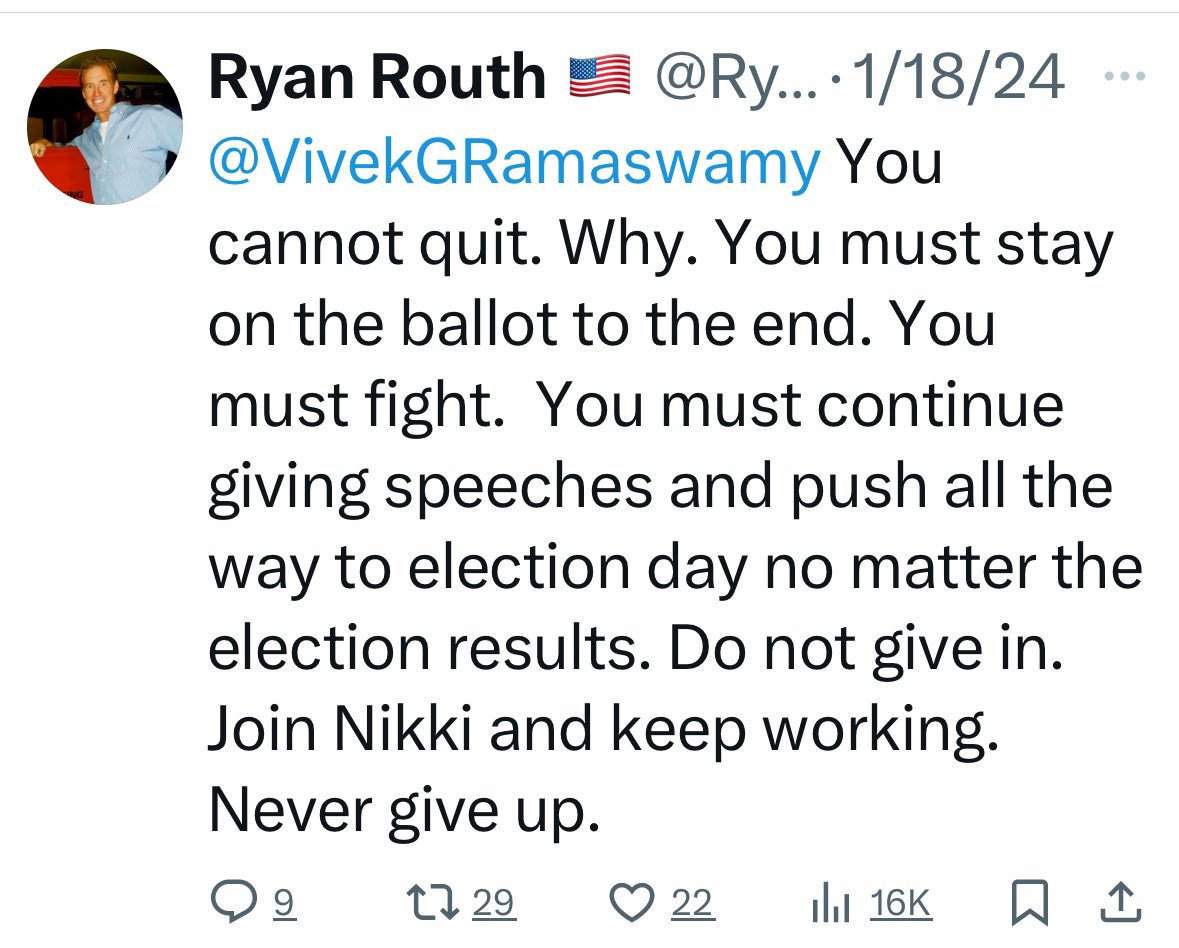Repost the tweet using the retweet arrows icon

[x=437, y=904]
